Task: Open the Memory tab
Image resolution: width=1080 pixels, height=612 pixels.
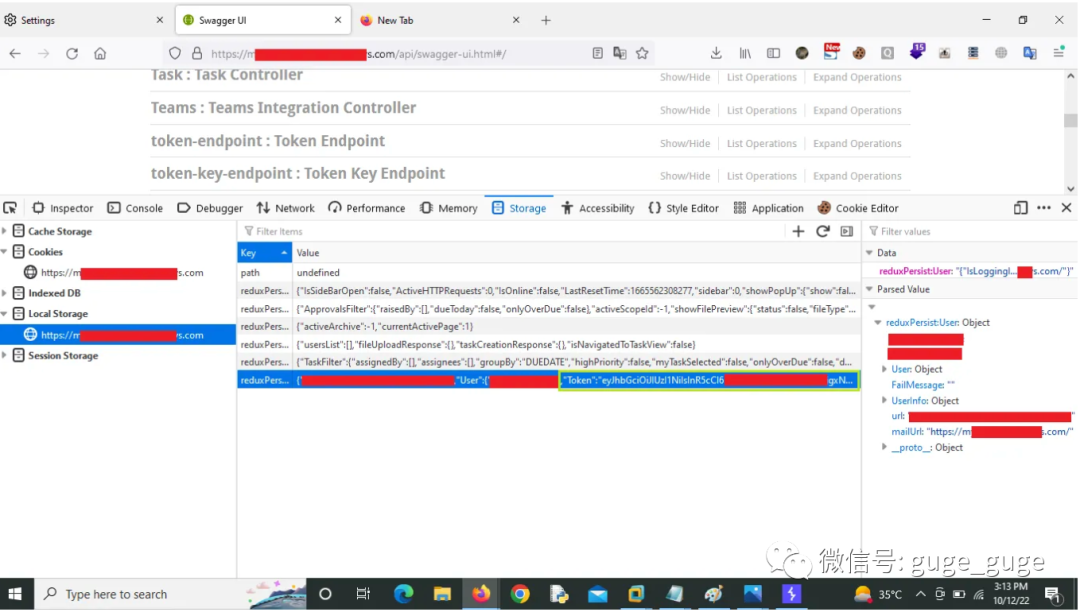Action: point(448,208)
